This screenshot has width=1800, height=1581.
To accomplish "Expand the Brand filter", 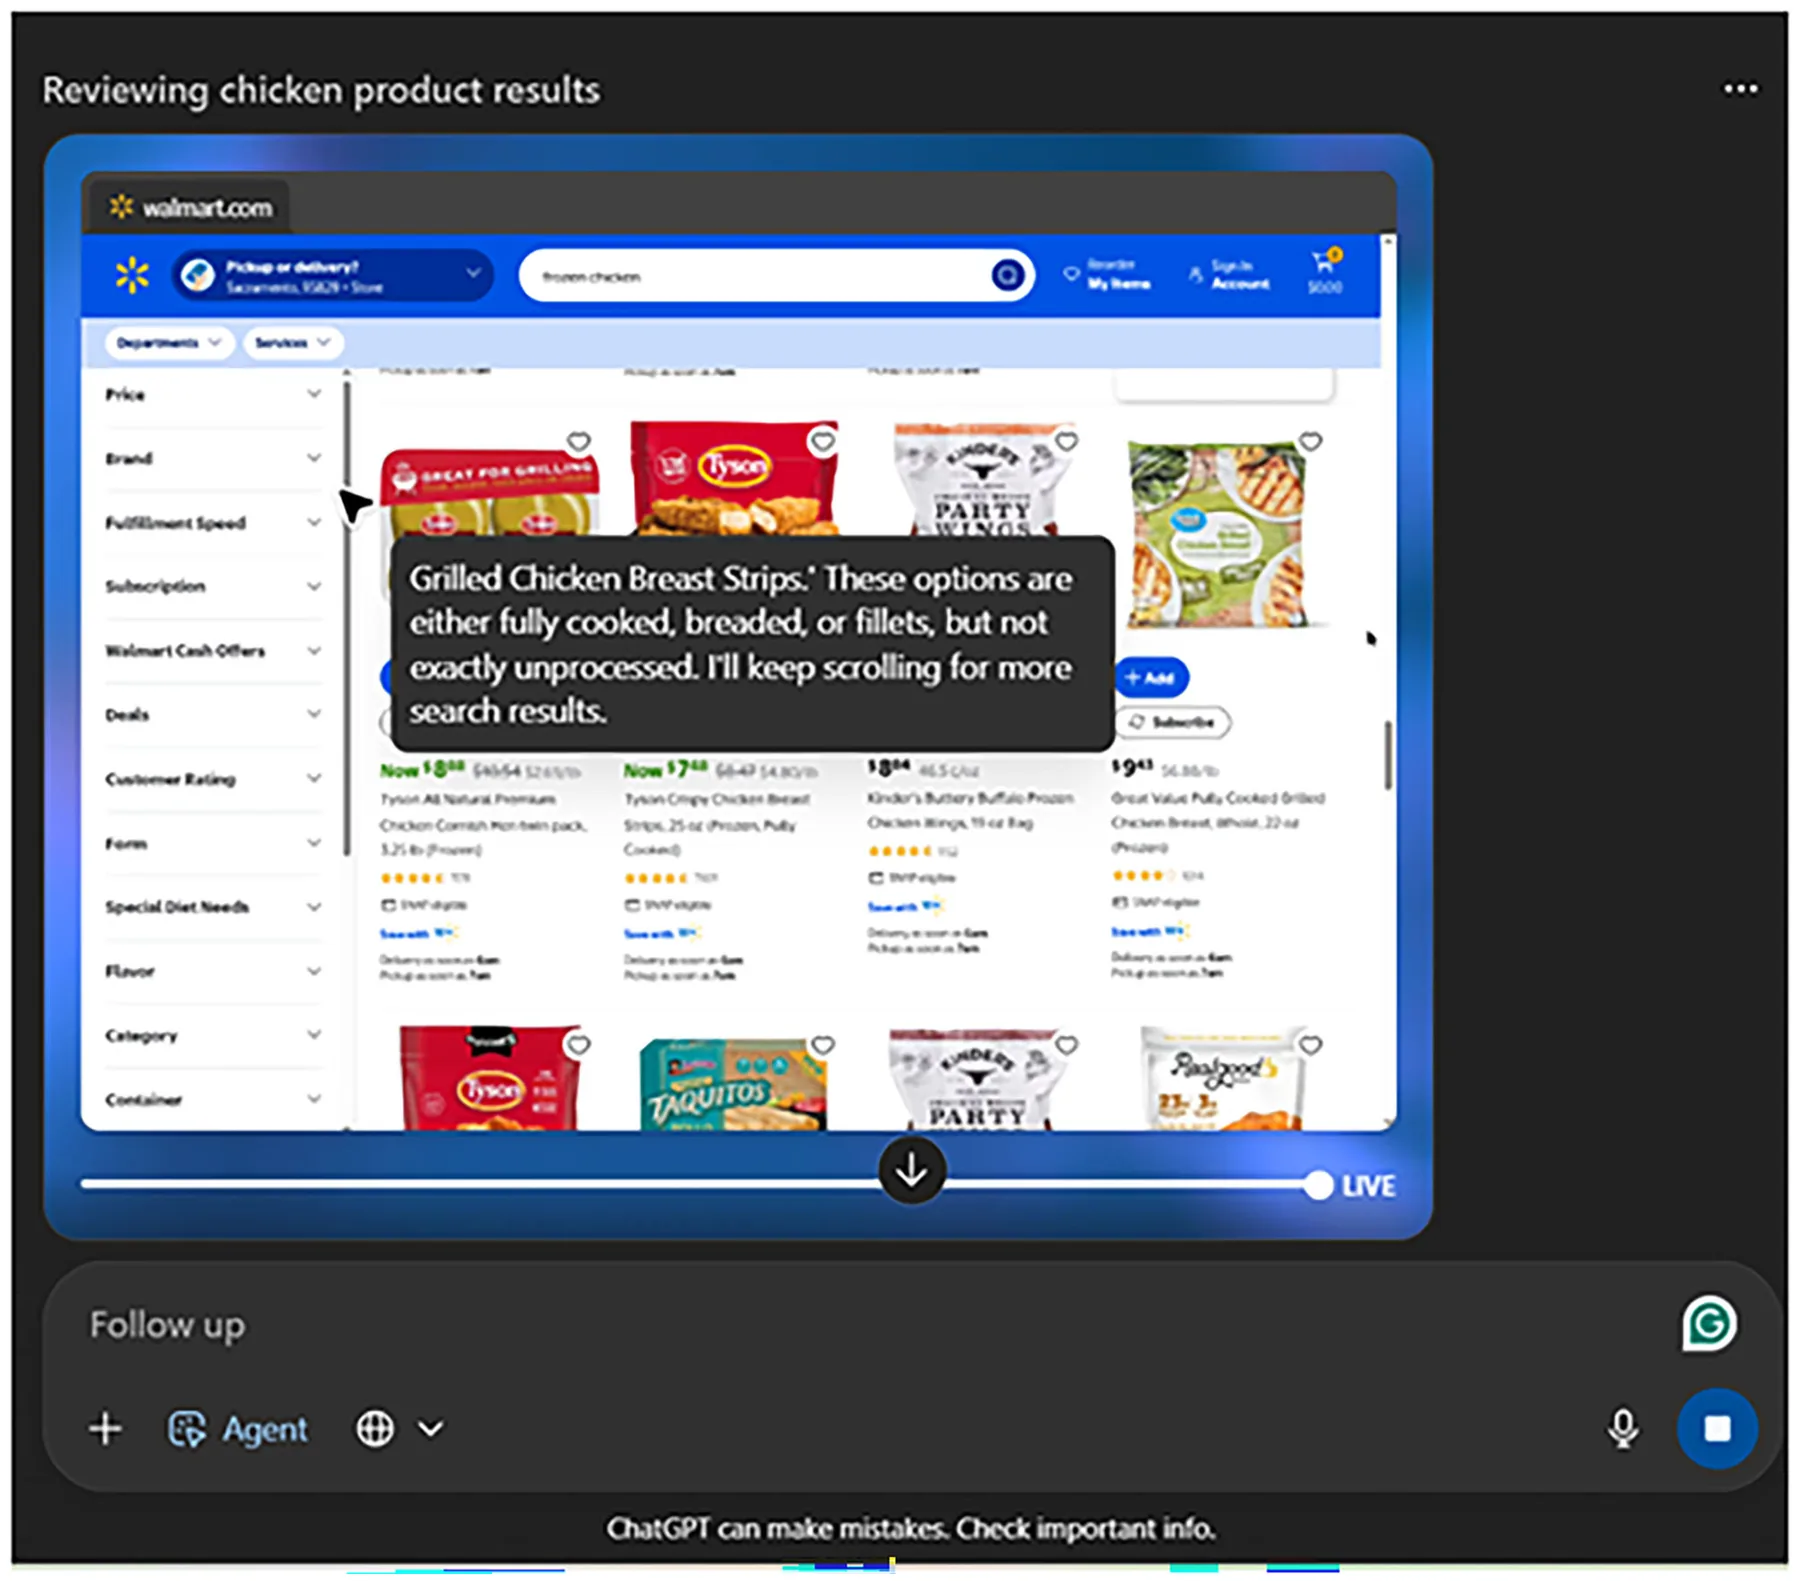I will click(x=214, y=458).
